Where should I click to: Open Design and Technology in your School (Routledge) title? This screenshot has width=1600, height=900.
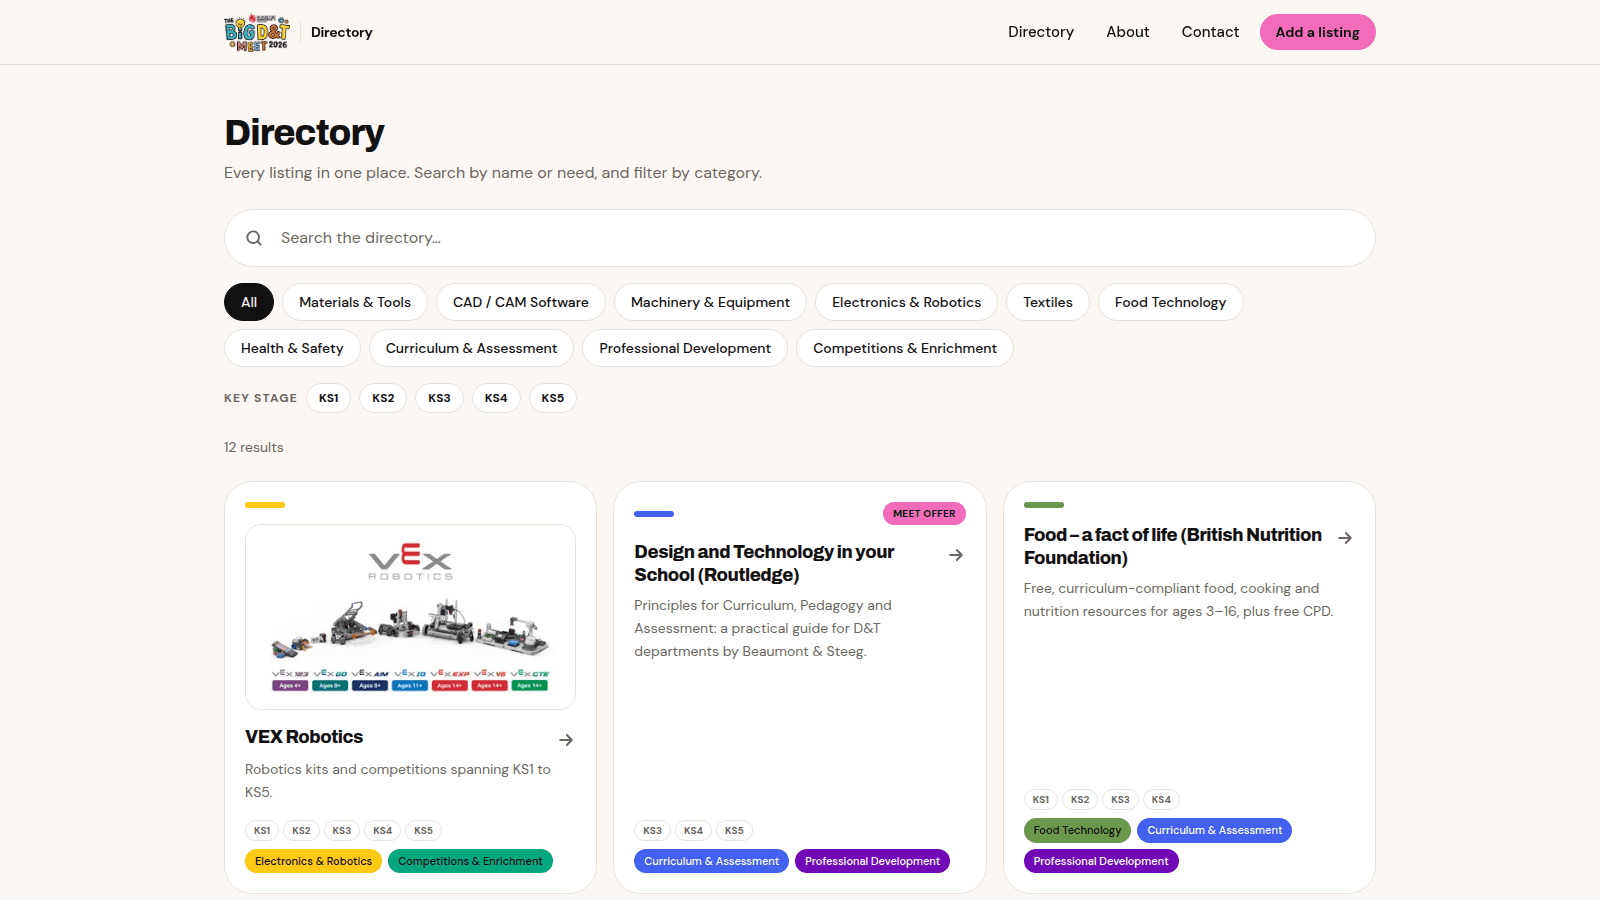(x=764, y=563)
